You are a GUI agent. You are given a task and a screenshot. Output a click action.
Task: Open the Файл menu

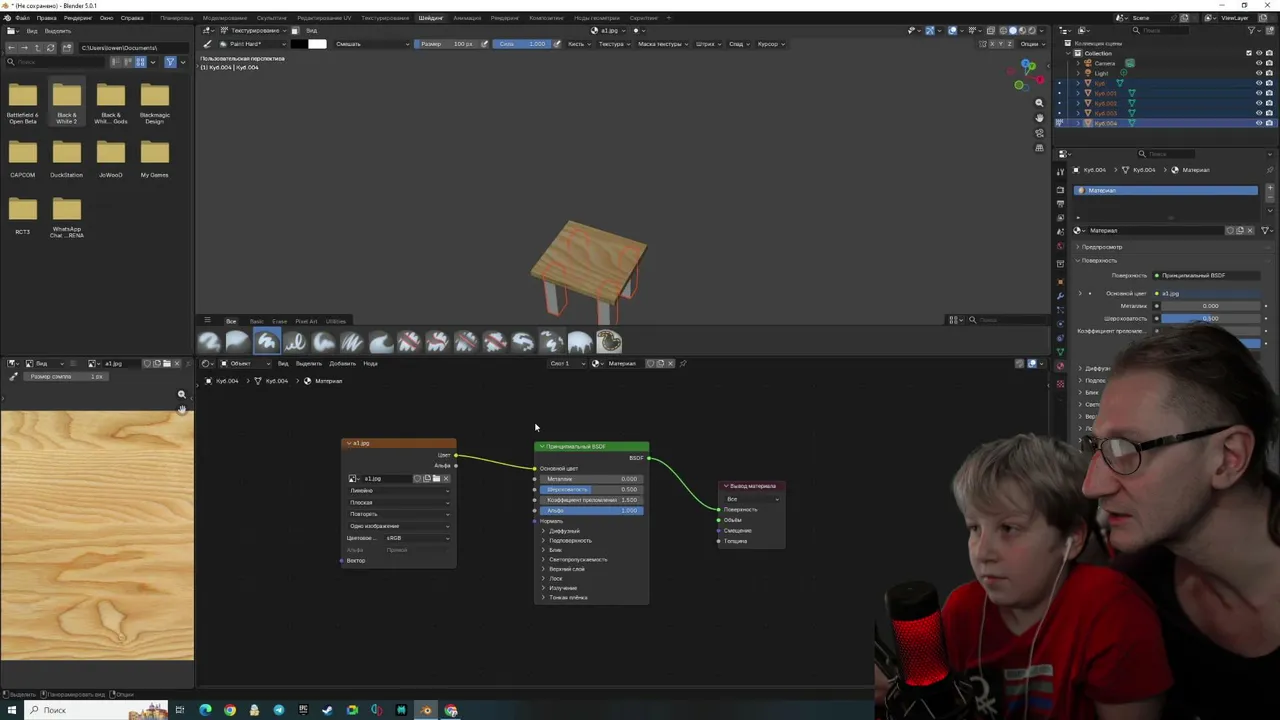tap(22, 18)
